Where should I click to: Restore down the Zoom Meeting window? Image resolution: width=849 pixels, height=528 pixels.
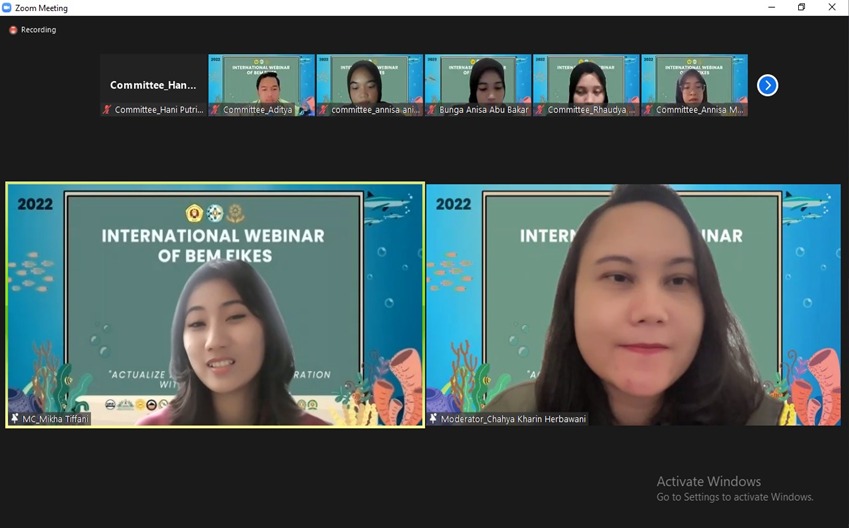point(801,8)
